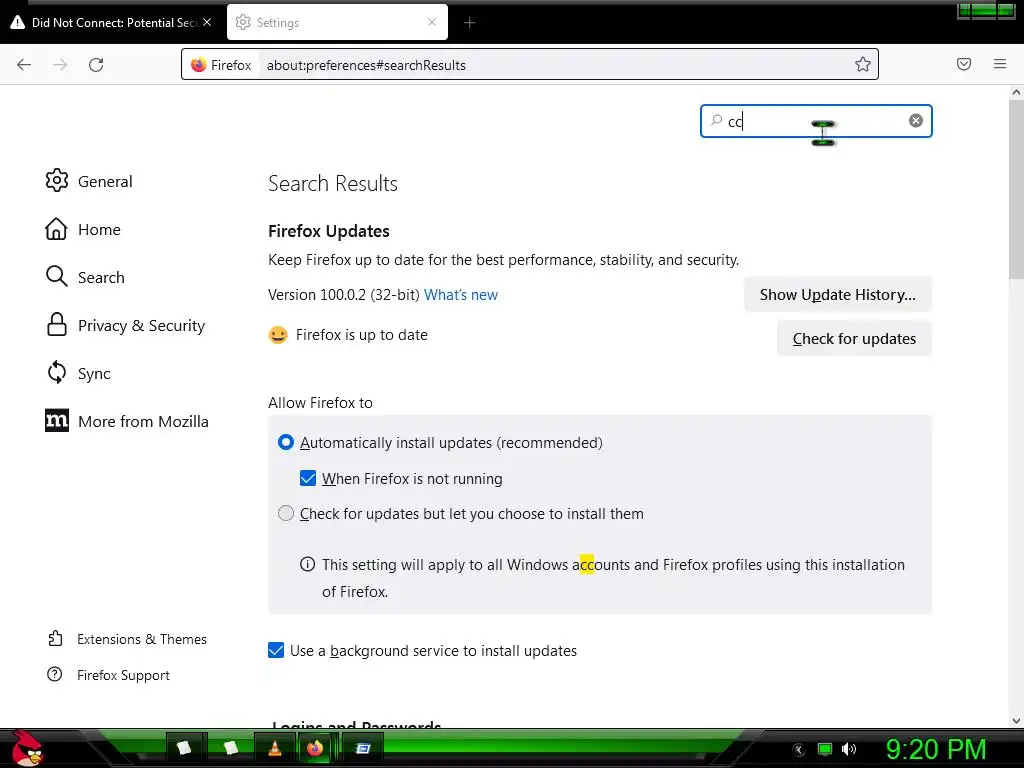Click the green monitor network tray icon

(x=825, y=749)
